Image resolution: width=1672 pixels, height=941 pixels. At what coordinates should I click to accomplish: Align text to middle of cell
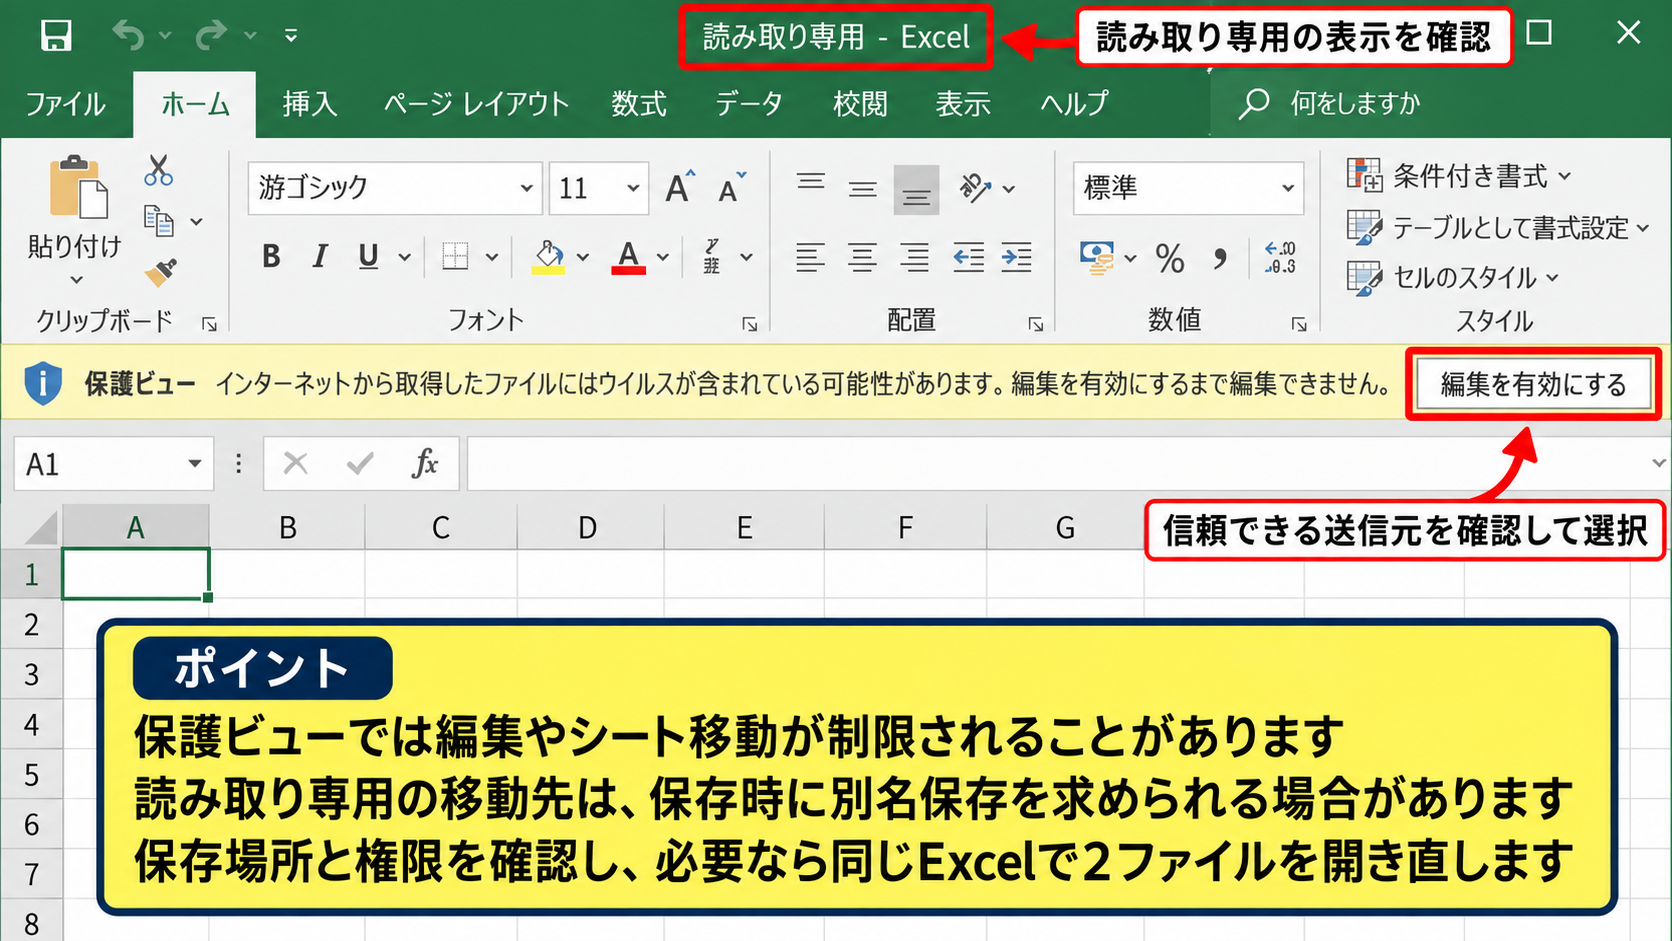pyautogui.click(x=862, y=188)
